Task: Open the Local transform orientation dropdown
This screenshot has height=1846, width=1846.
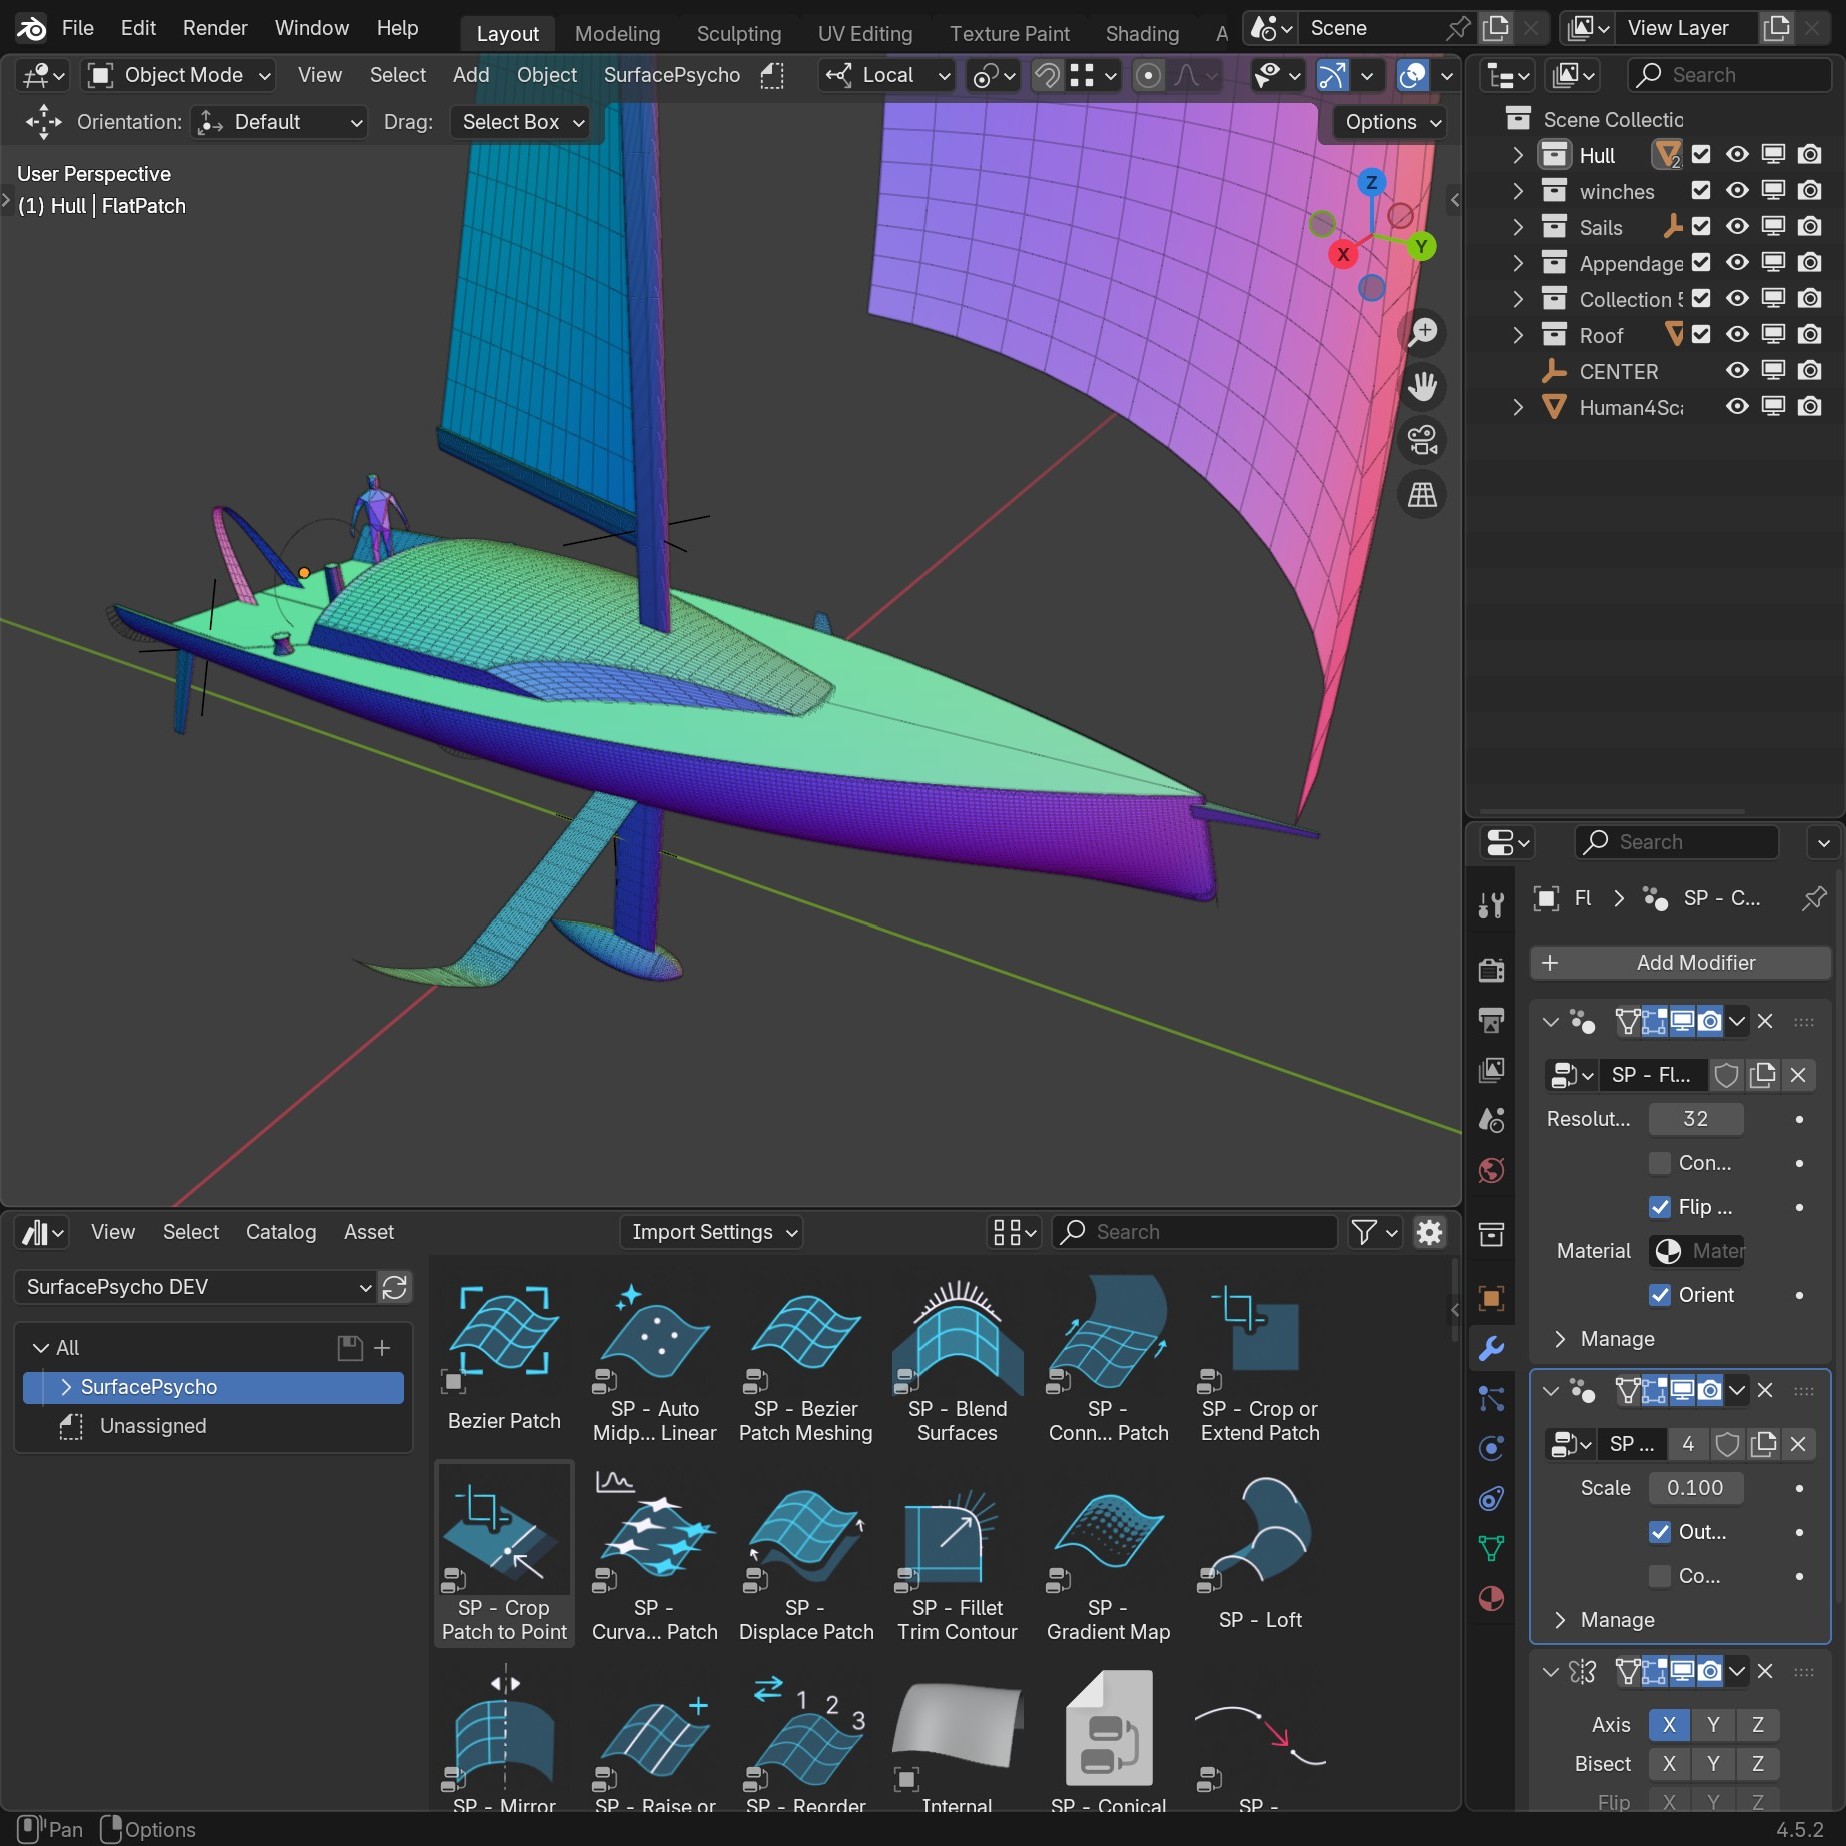Action: point(887,75)
